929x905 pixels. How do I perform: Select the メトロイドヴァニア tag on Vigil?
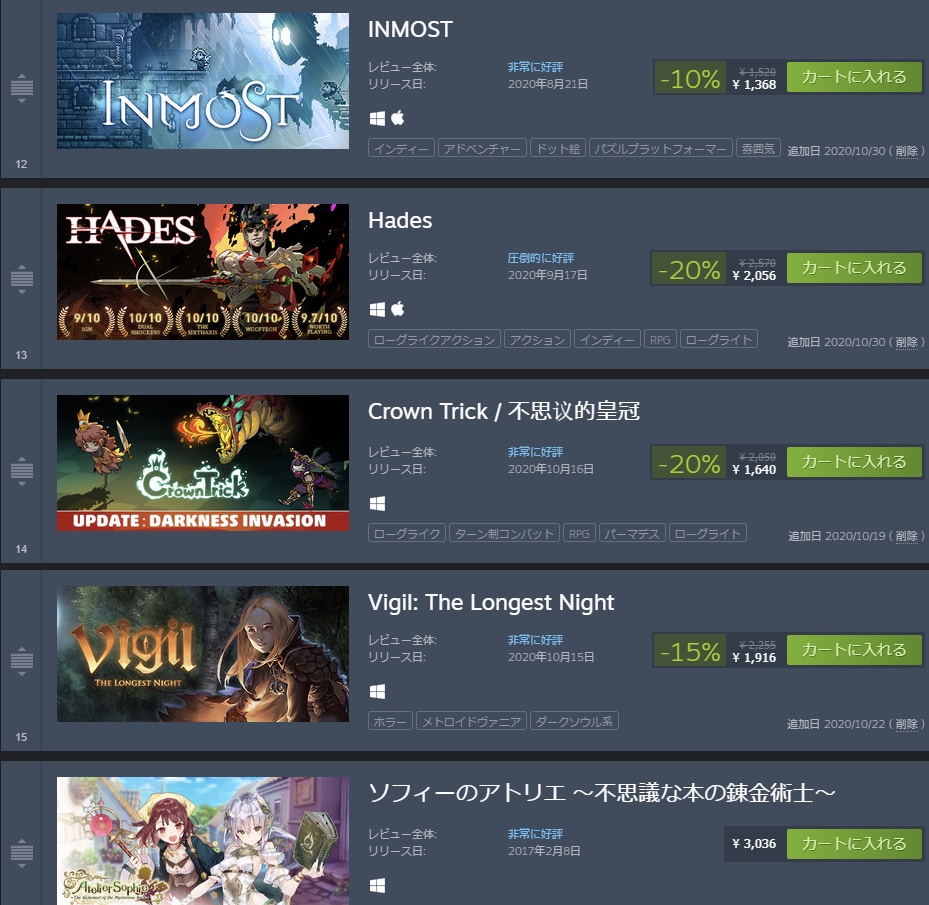pyautogui.click(x=471, y=721)
